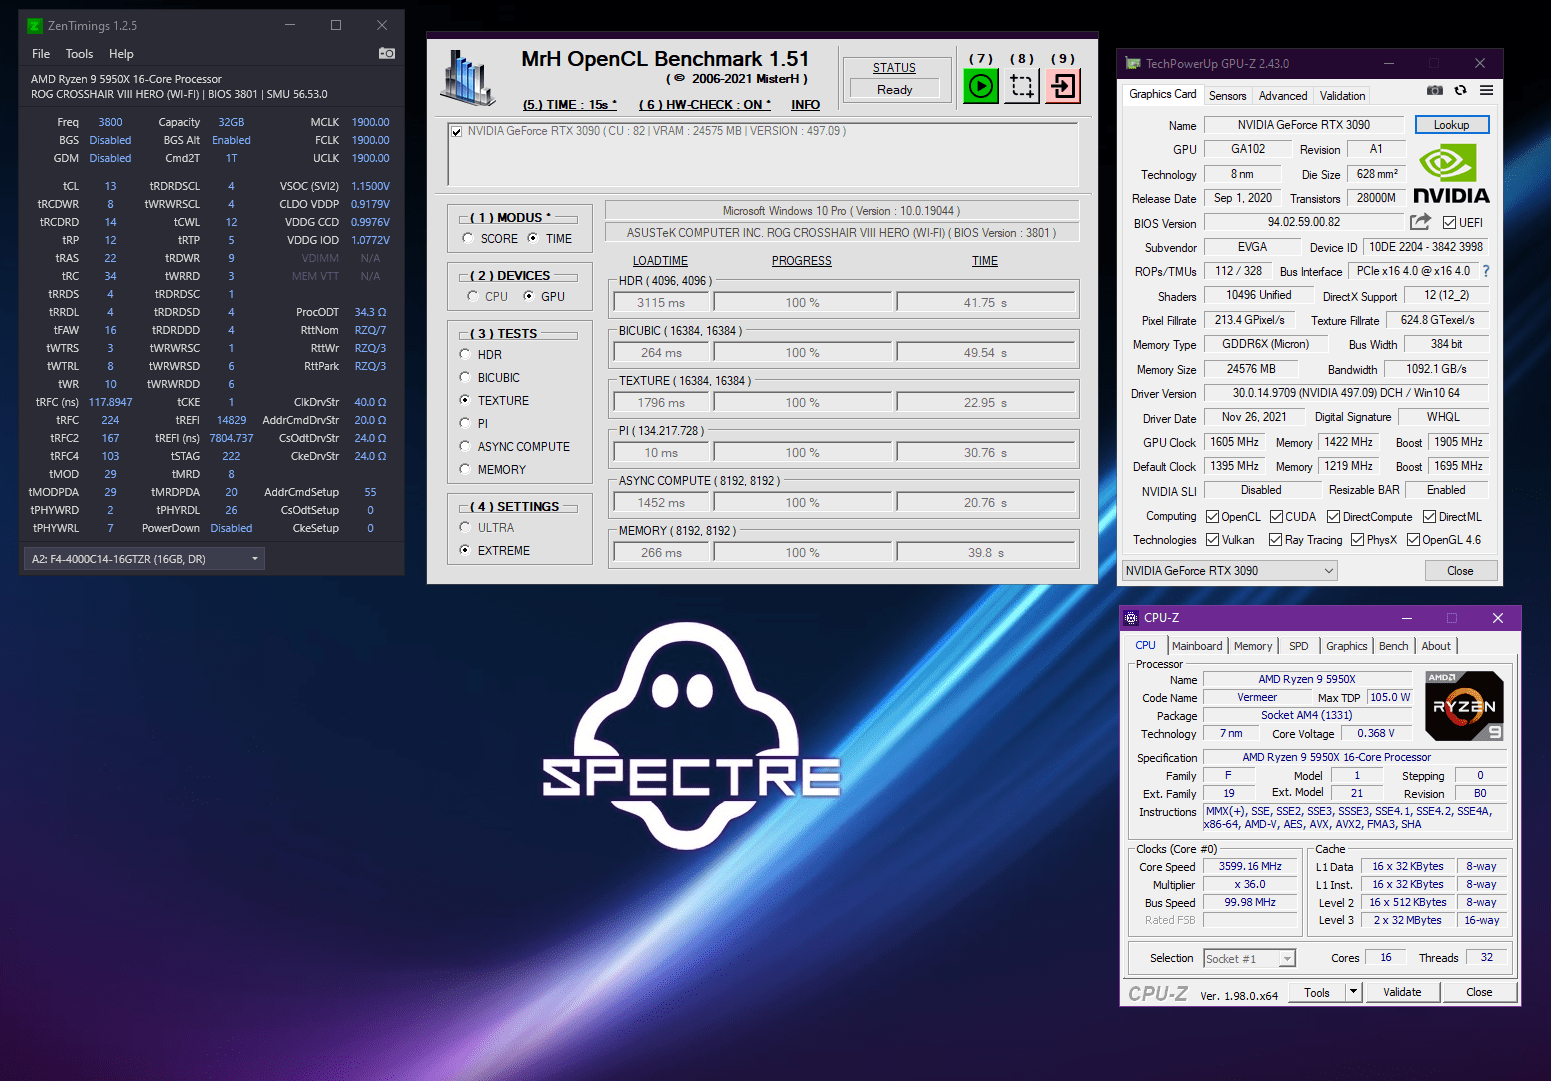Click the pink exit icon in MrH Benchmark
This screenshot has height=1081, width=1551.
1063,86
